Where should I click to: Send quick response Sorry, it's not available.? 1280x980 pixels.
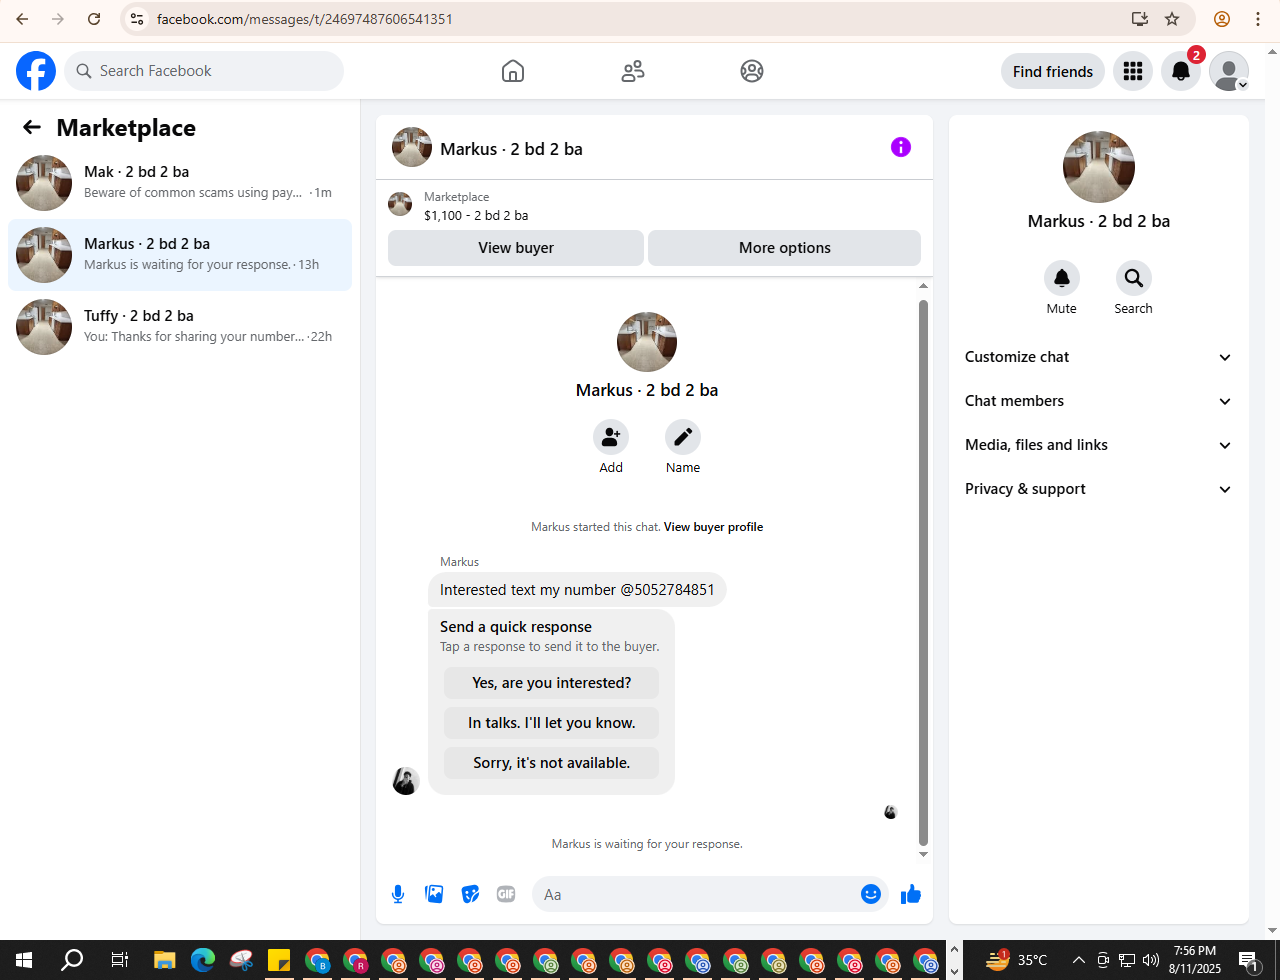click(552, 763)
